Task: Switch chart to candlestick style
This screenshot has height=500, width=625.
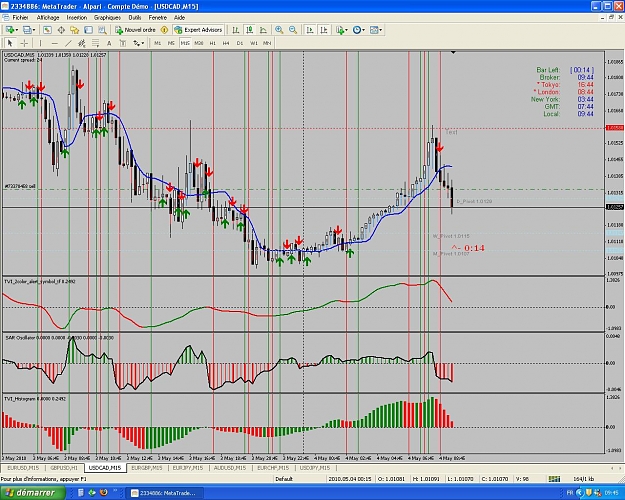Action: (250, 30)
